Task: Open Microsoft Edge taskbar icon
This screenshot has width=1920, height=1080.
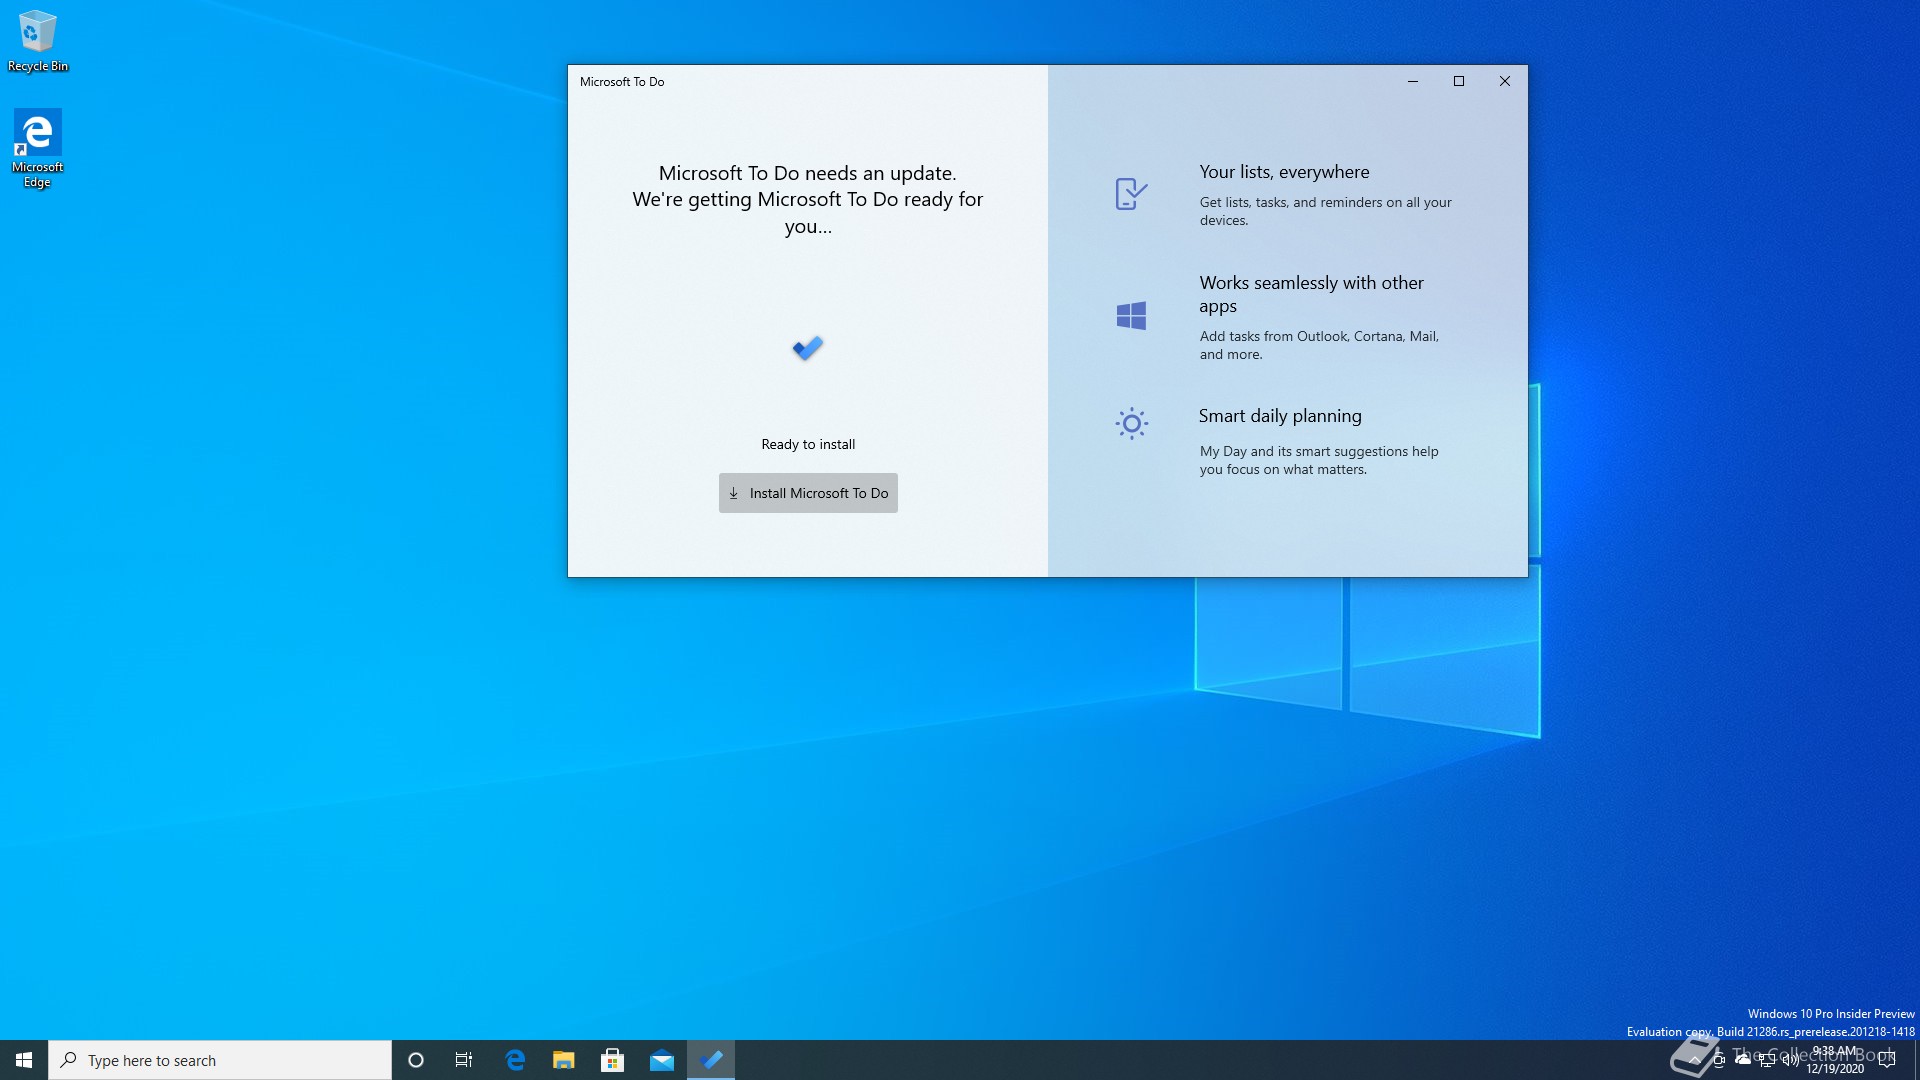Action: point(515,1060)
